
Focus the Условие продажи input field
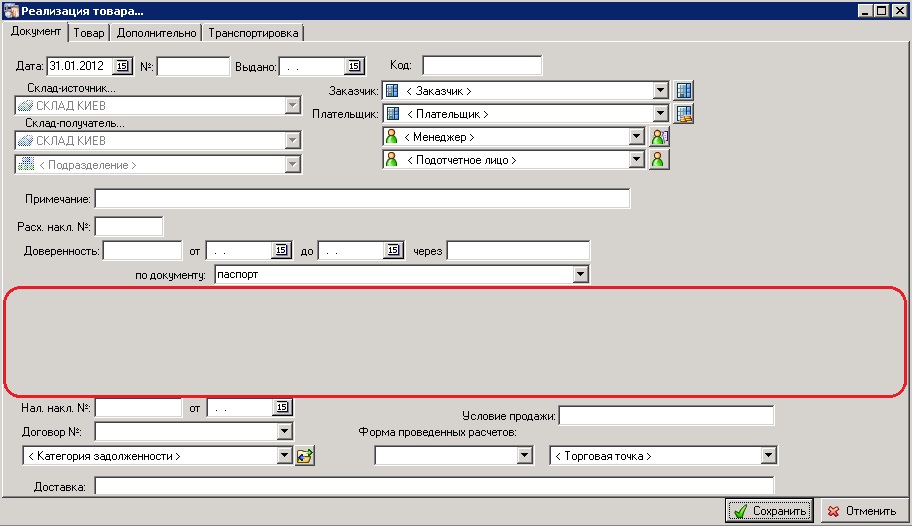(x=666, y=415)
